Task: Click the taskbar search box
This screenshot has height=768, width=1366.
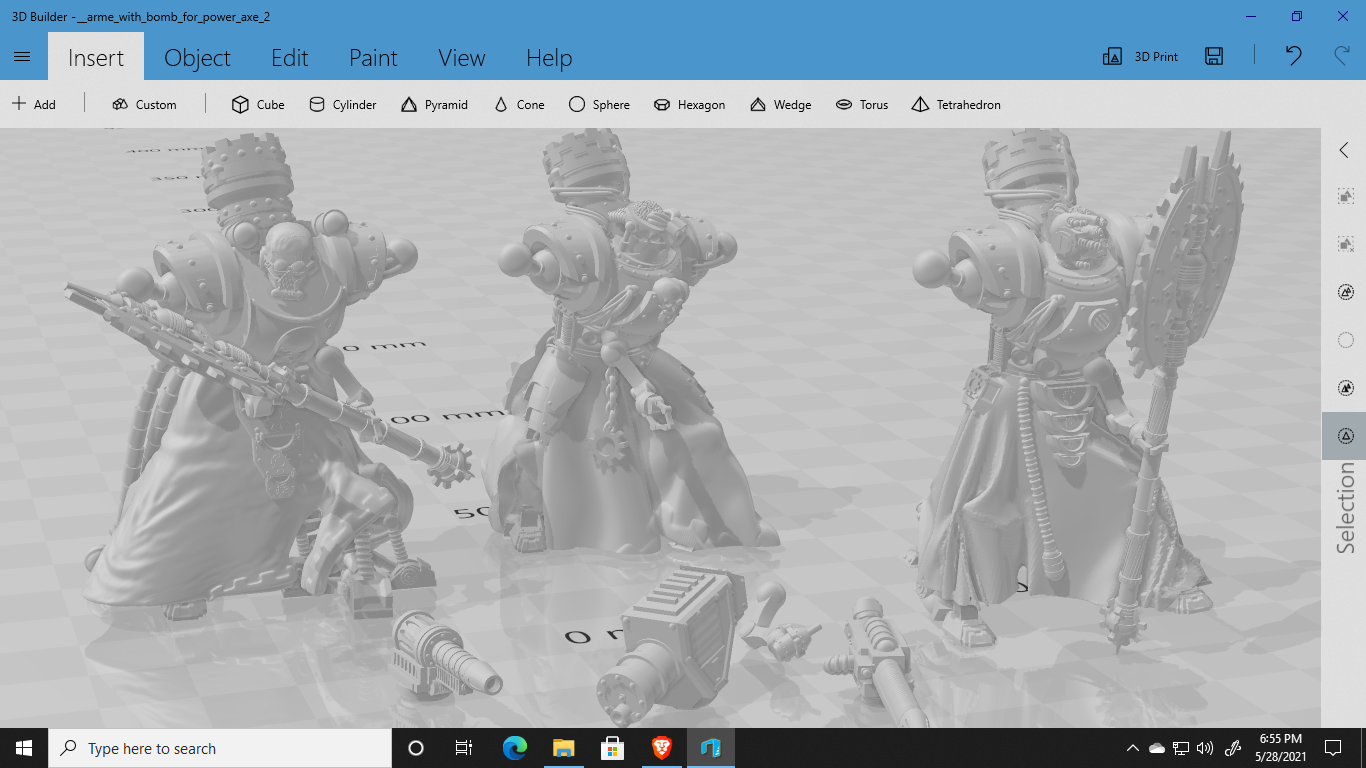Action: 220,748
